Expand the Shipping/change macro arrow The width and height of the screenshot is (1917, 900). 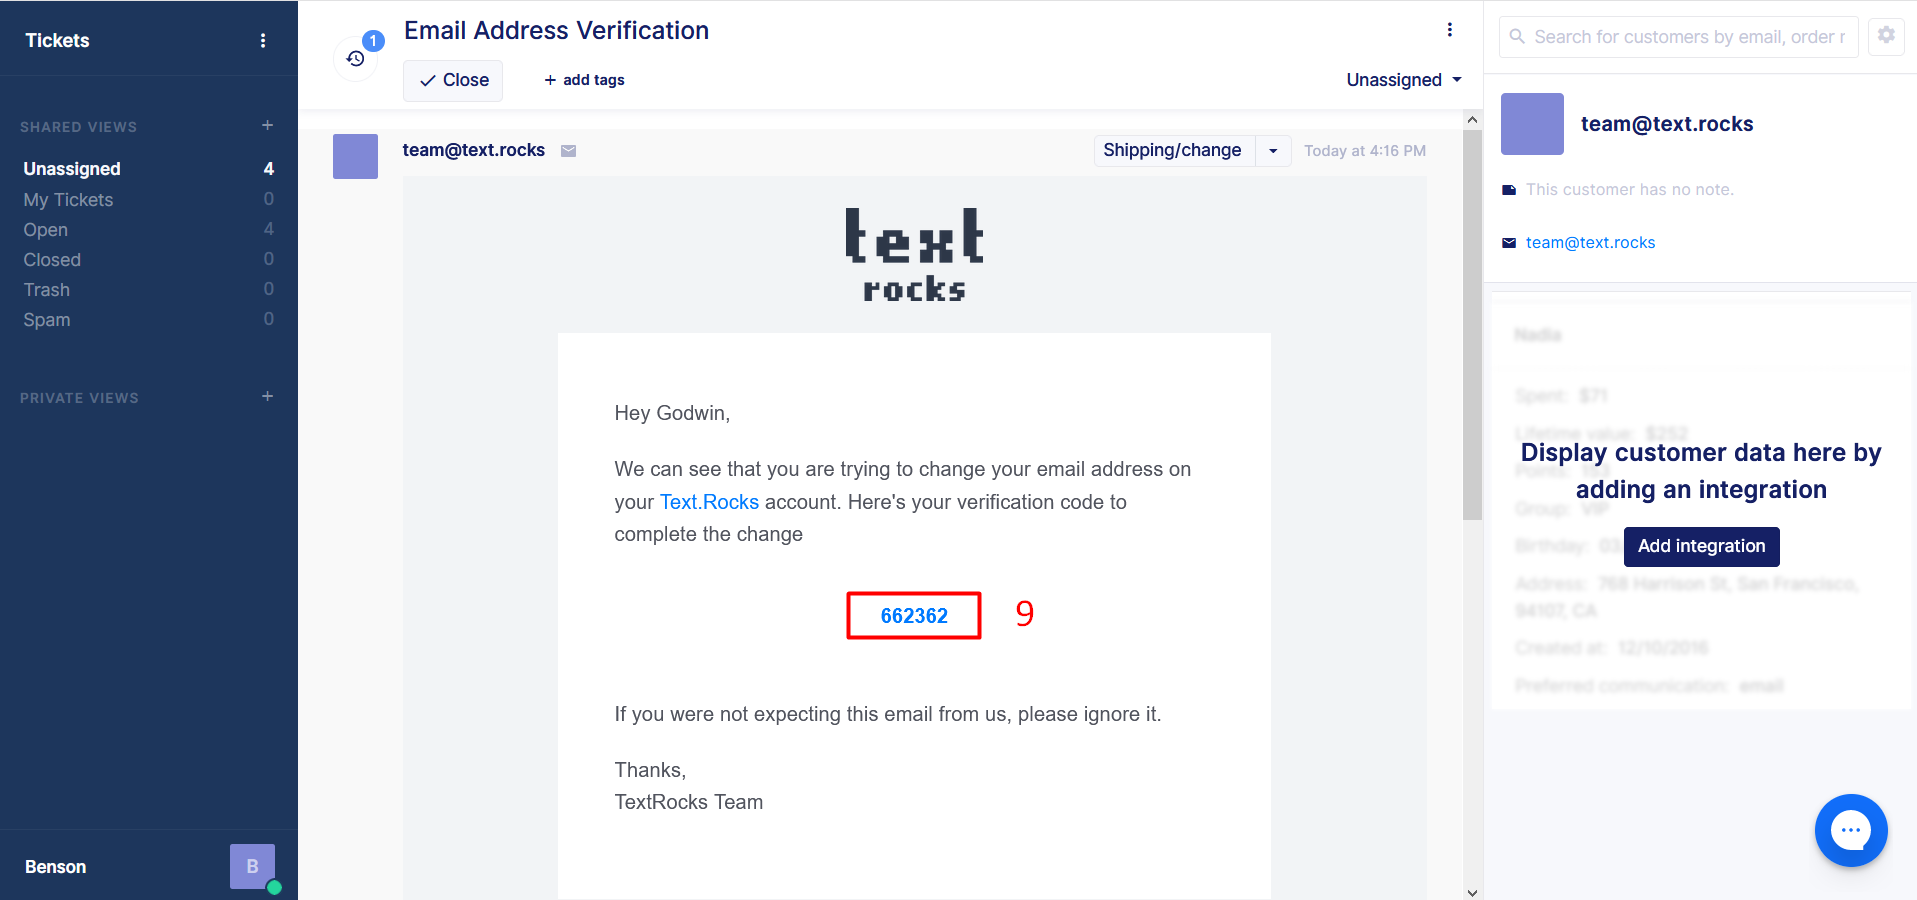tap(1273, 151)
